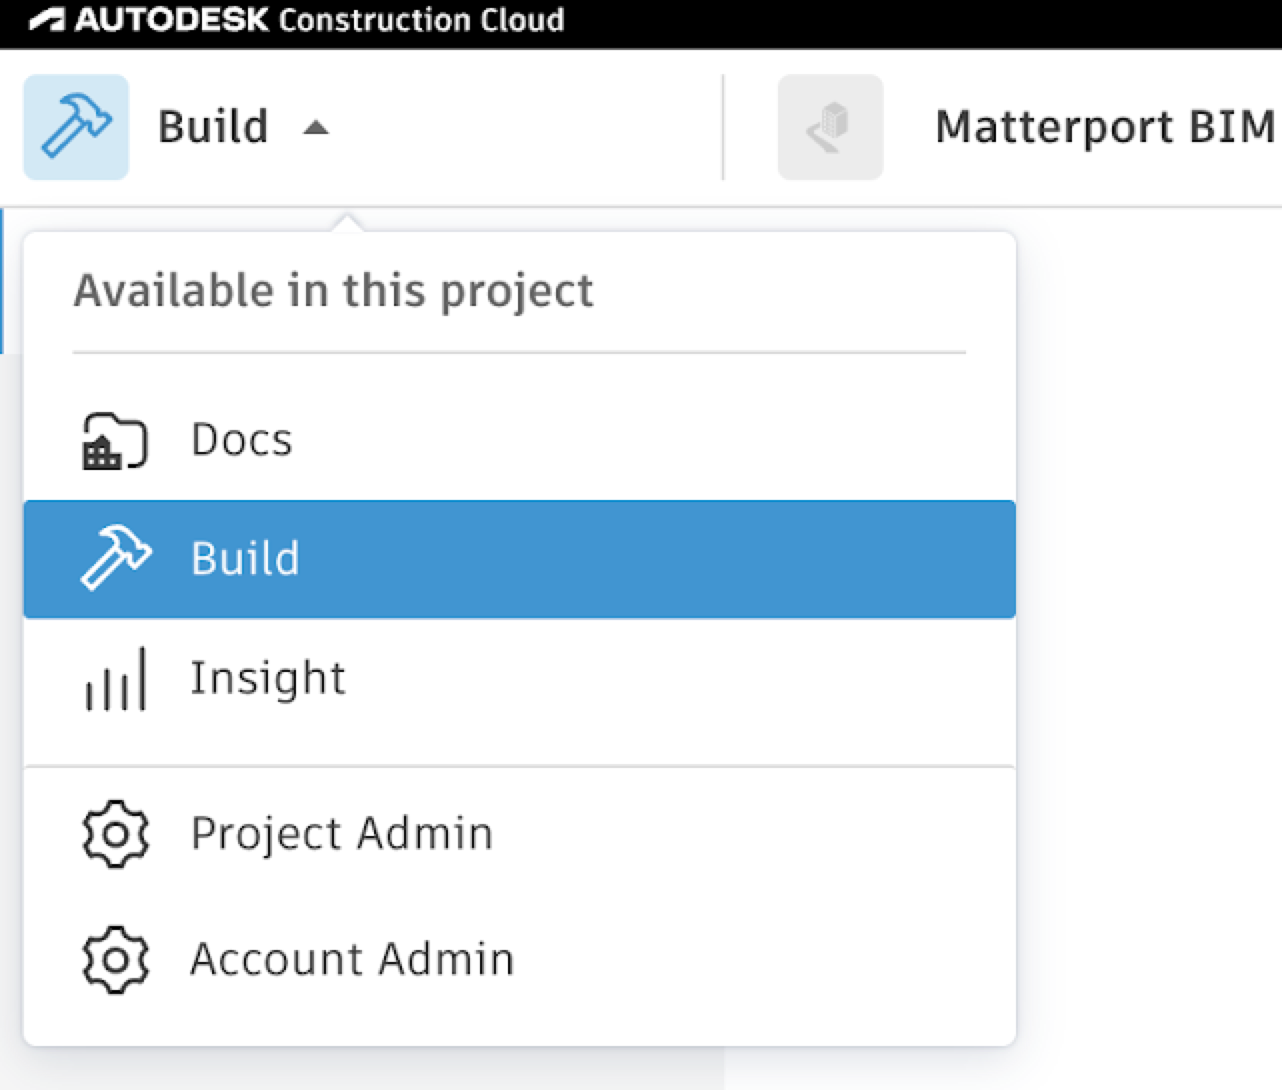1282x1090 pixels.
Task: Select Build in the product list
Action: tap(519, 559)
